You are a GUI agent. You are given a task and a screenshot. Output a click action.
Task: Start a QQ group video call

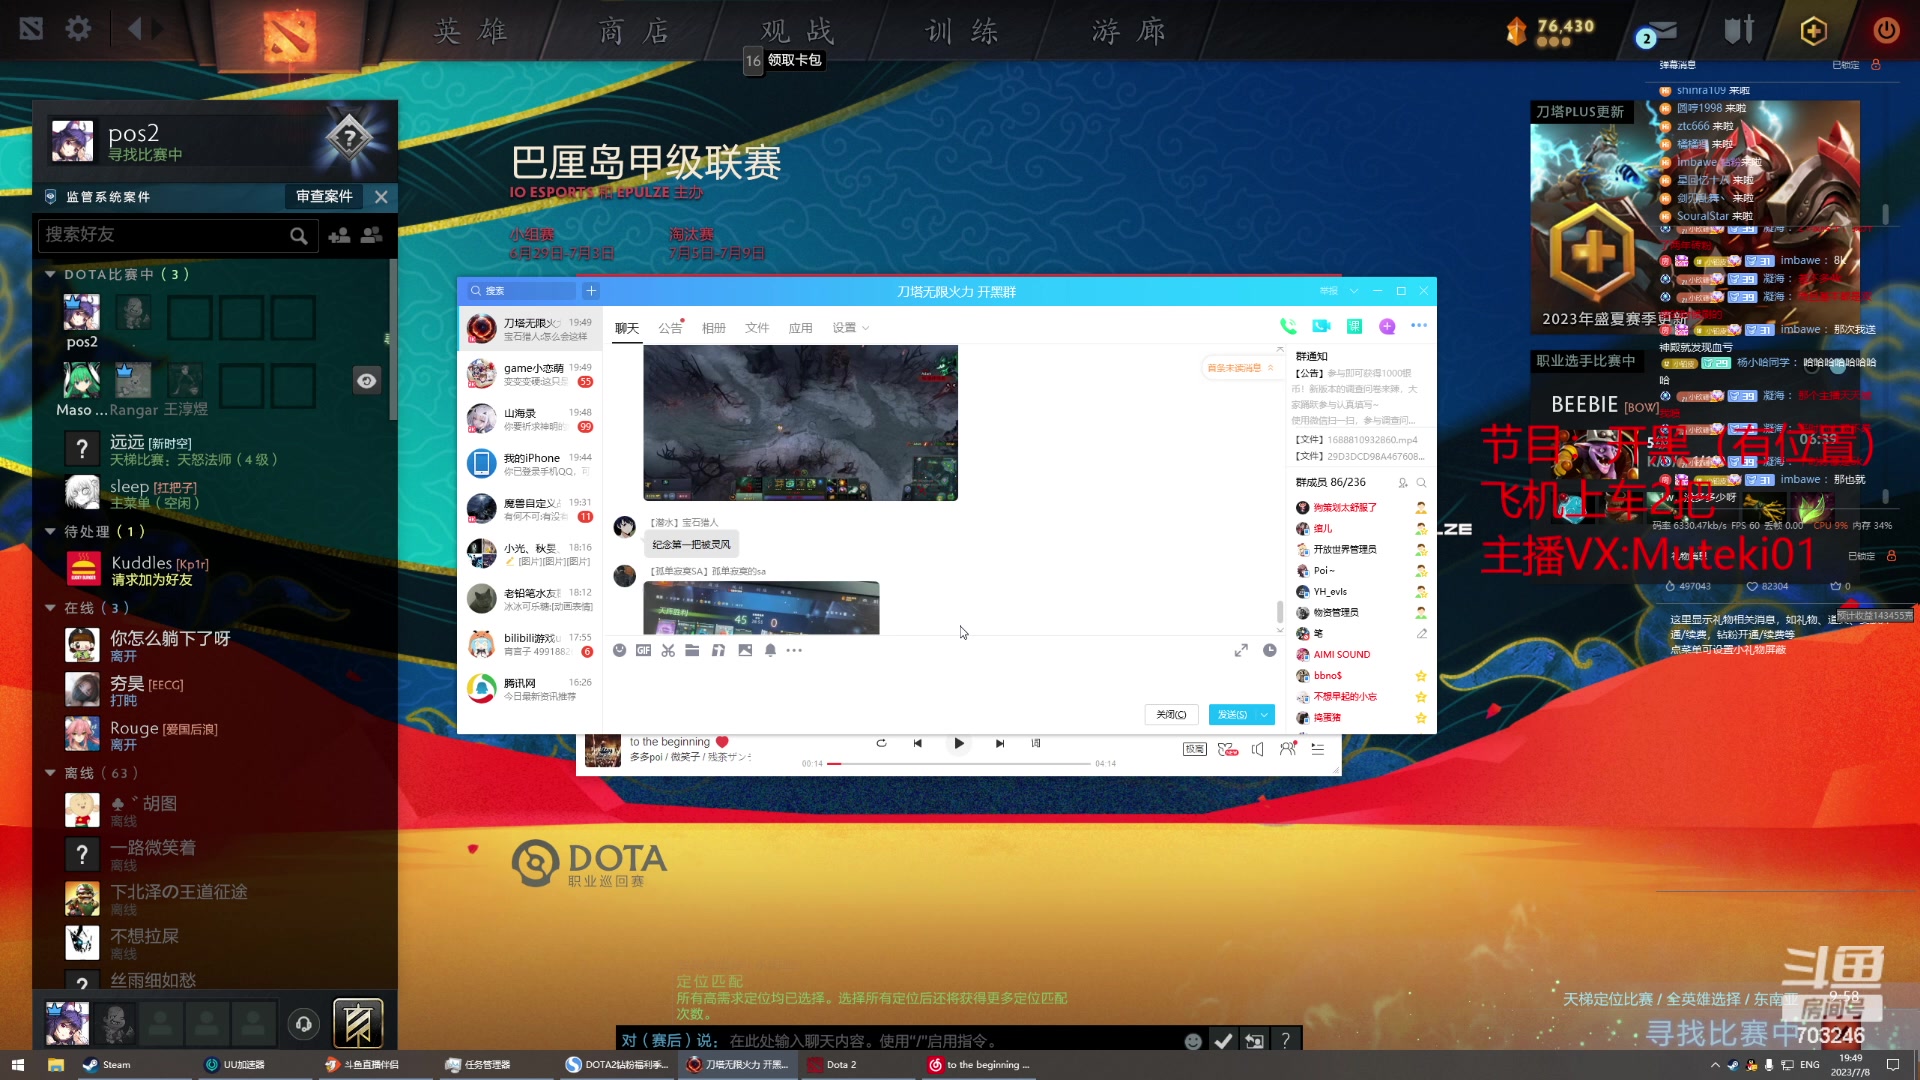pyautogui.click(x=1321, y=326)
